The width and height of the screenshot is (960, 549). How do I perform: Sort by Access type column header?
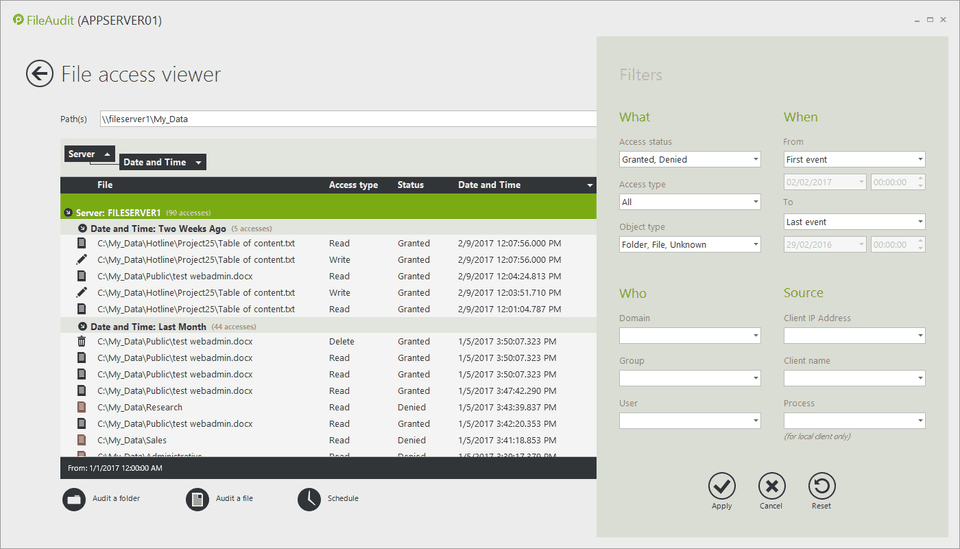coord(353,185)
